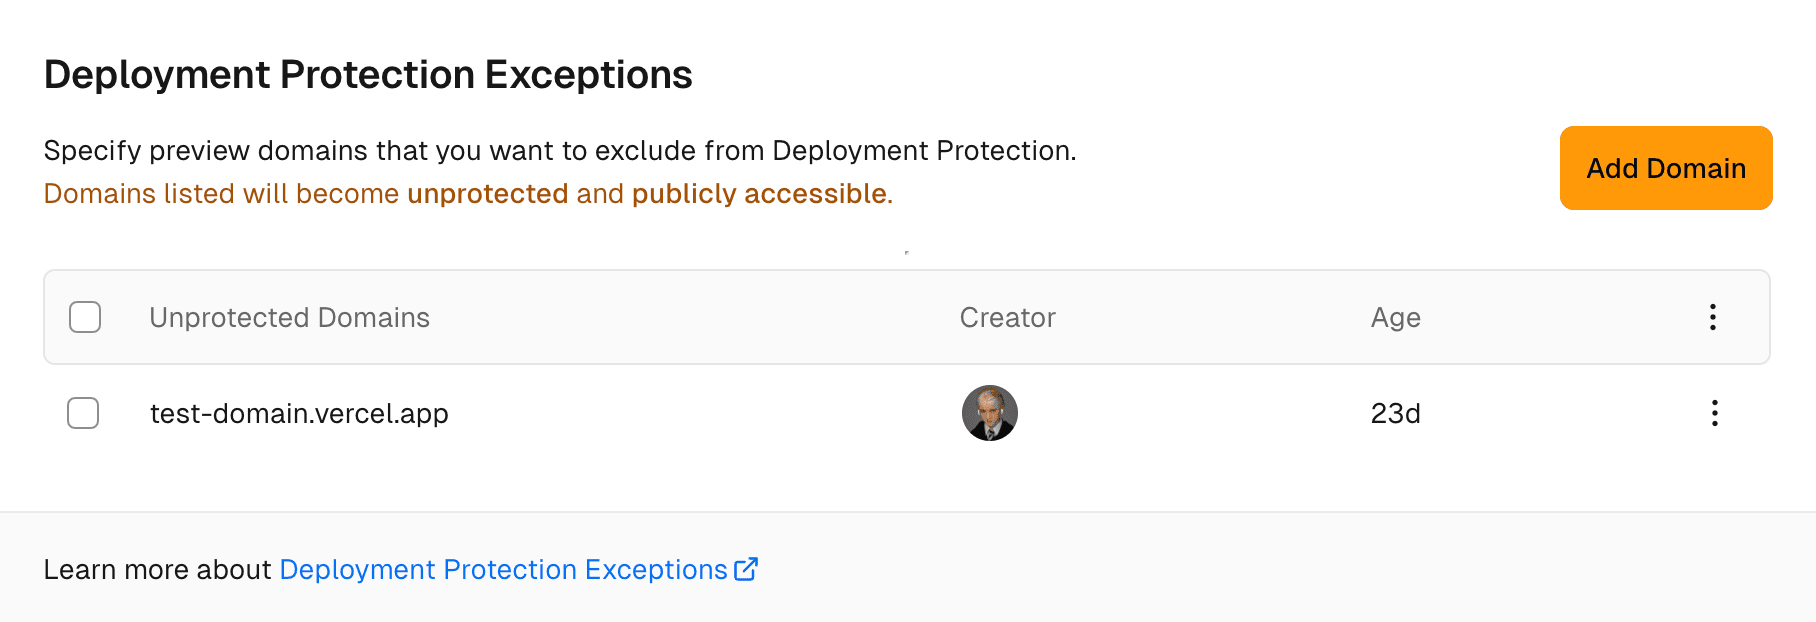Click the external link icon next to Exceptions link
The image size is (1816, 622).
pos(746,569)
